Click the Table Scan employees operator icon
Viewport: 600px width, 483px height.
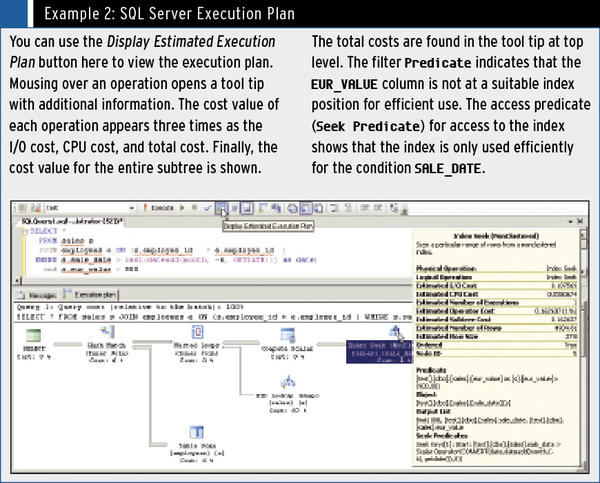[197, 433]
